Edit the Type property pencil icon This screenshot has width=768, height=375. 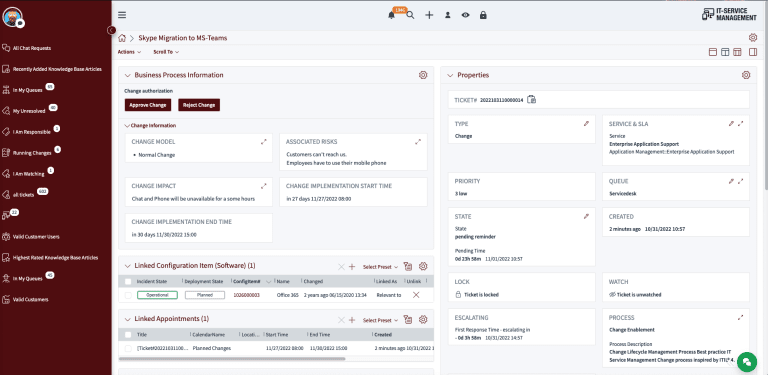coord(586,124)
